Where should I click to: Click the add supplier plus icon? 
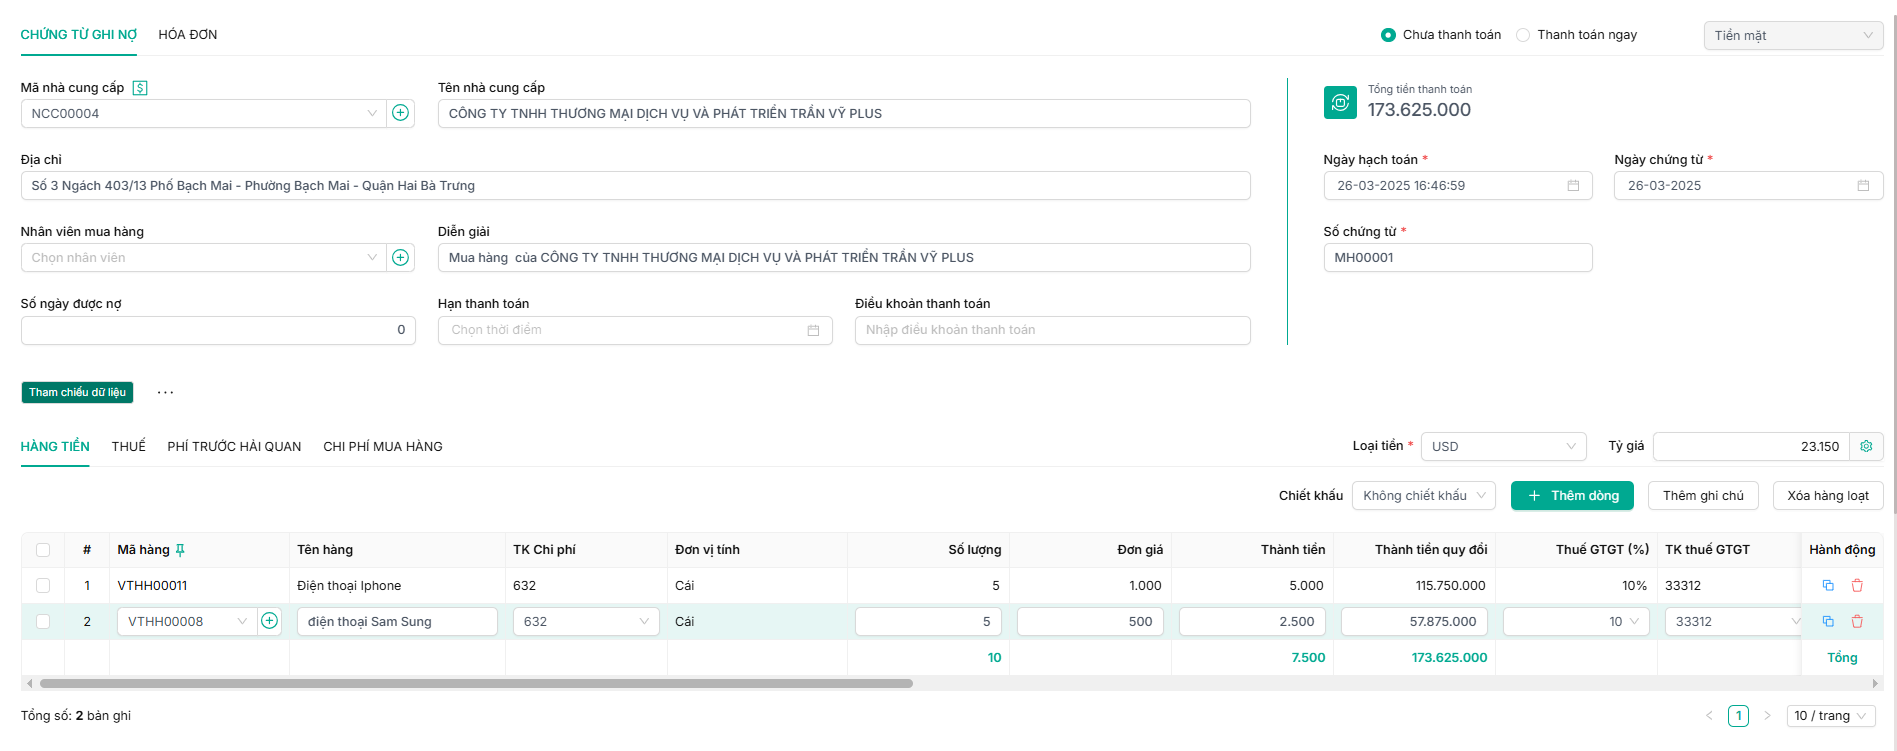click(x=400, y=113)
